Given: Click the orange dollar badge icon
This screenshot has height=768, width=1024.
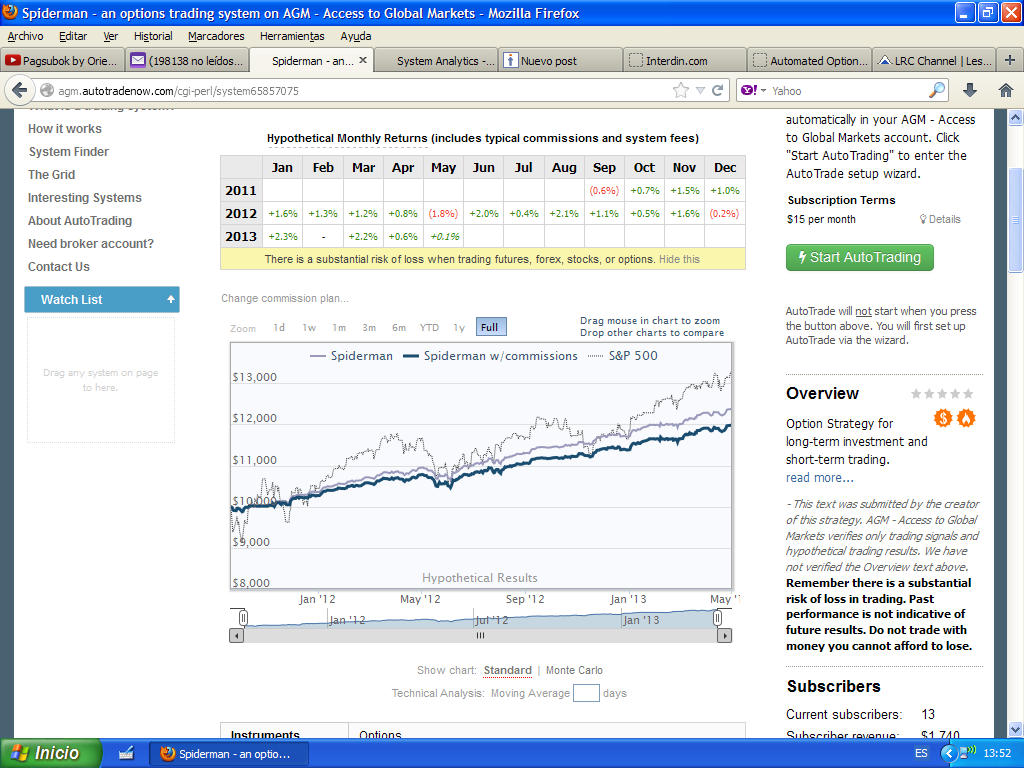Looking at the screenshot, I should (942, 418).
